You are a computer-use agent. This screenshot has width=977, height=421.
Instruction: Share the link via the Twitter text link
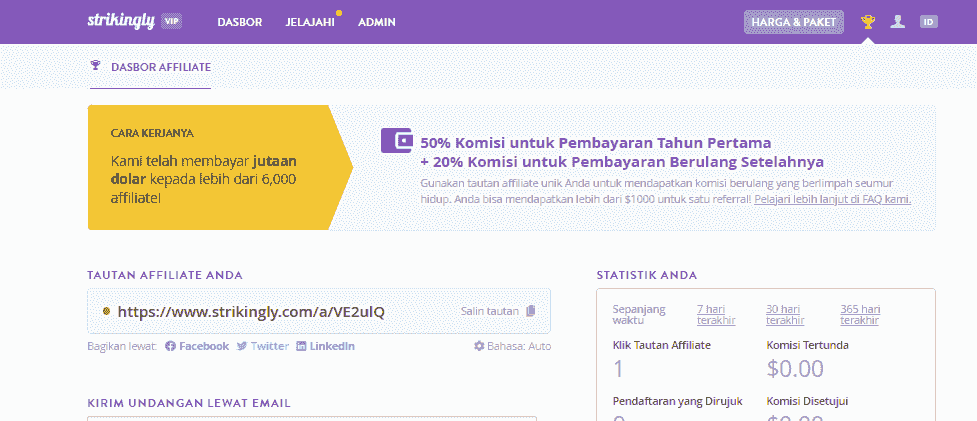pyautogui.click(x=270, y=346)
